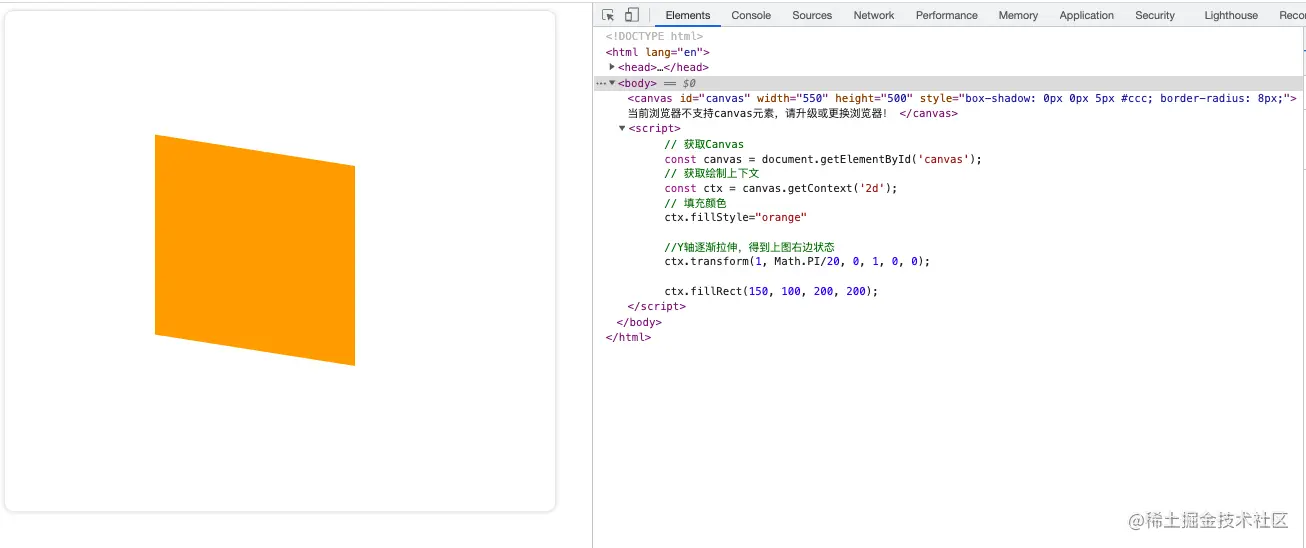
Task: Click the ctx.transform code line
Action: [x=797, y=261]
